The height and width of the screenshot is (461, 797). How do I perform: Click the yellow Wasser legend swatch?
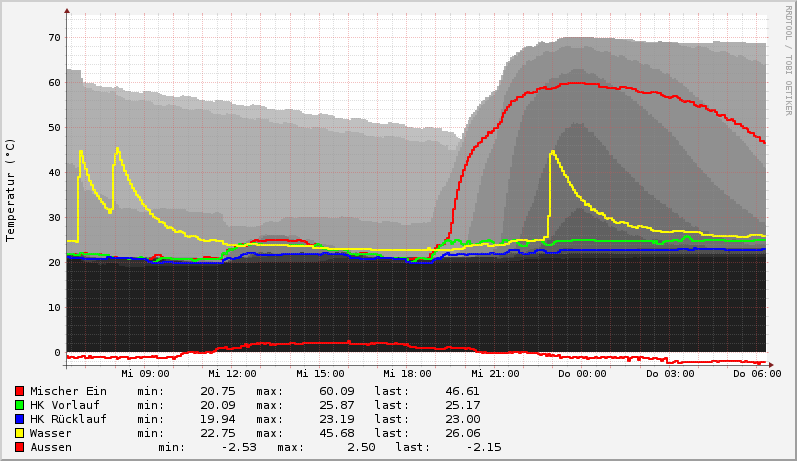(19, 433)
